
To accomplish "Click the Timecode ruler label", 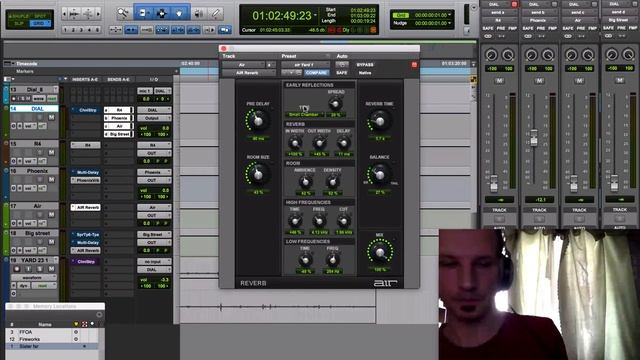I will tap(27, 64).
